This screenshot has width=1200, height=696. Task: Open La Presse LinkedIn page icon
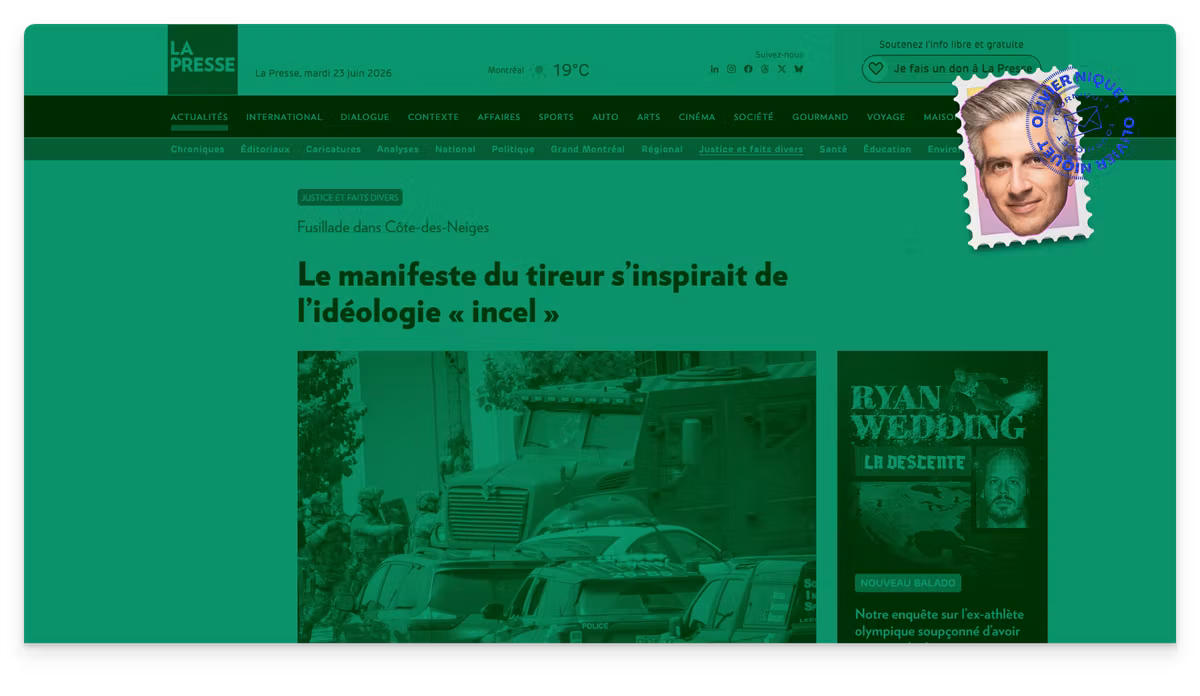click(715, 69)
